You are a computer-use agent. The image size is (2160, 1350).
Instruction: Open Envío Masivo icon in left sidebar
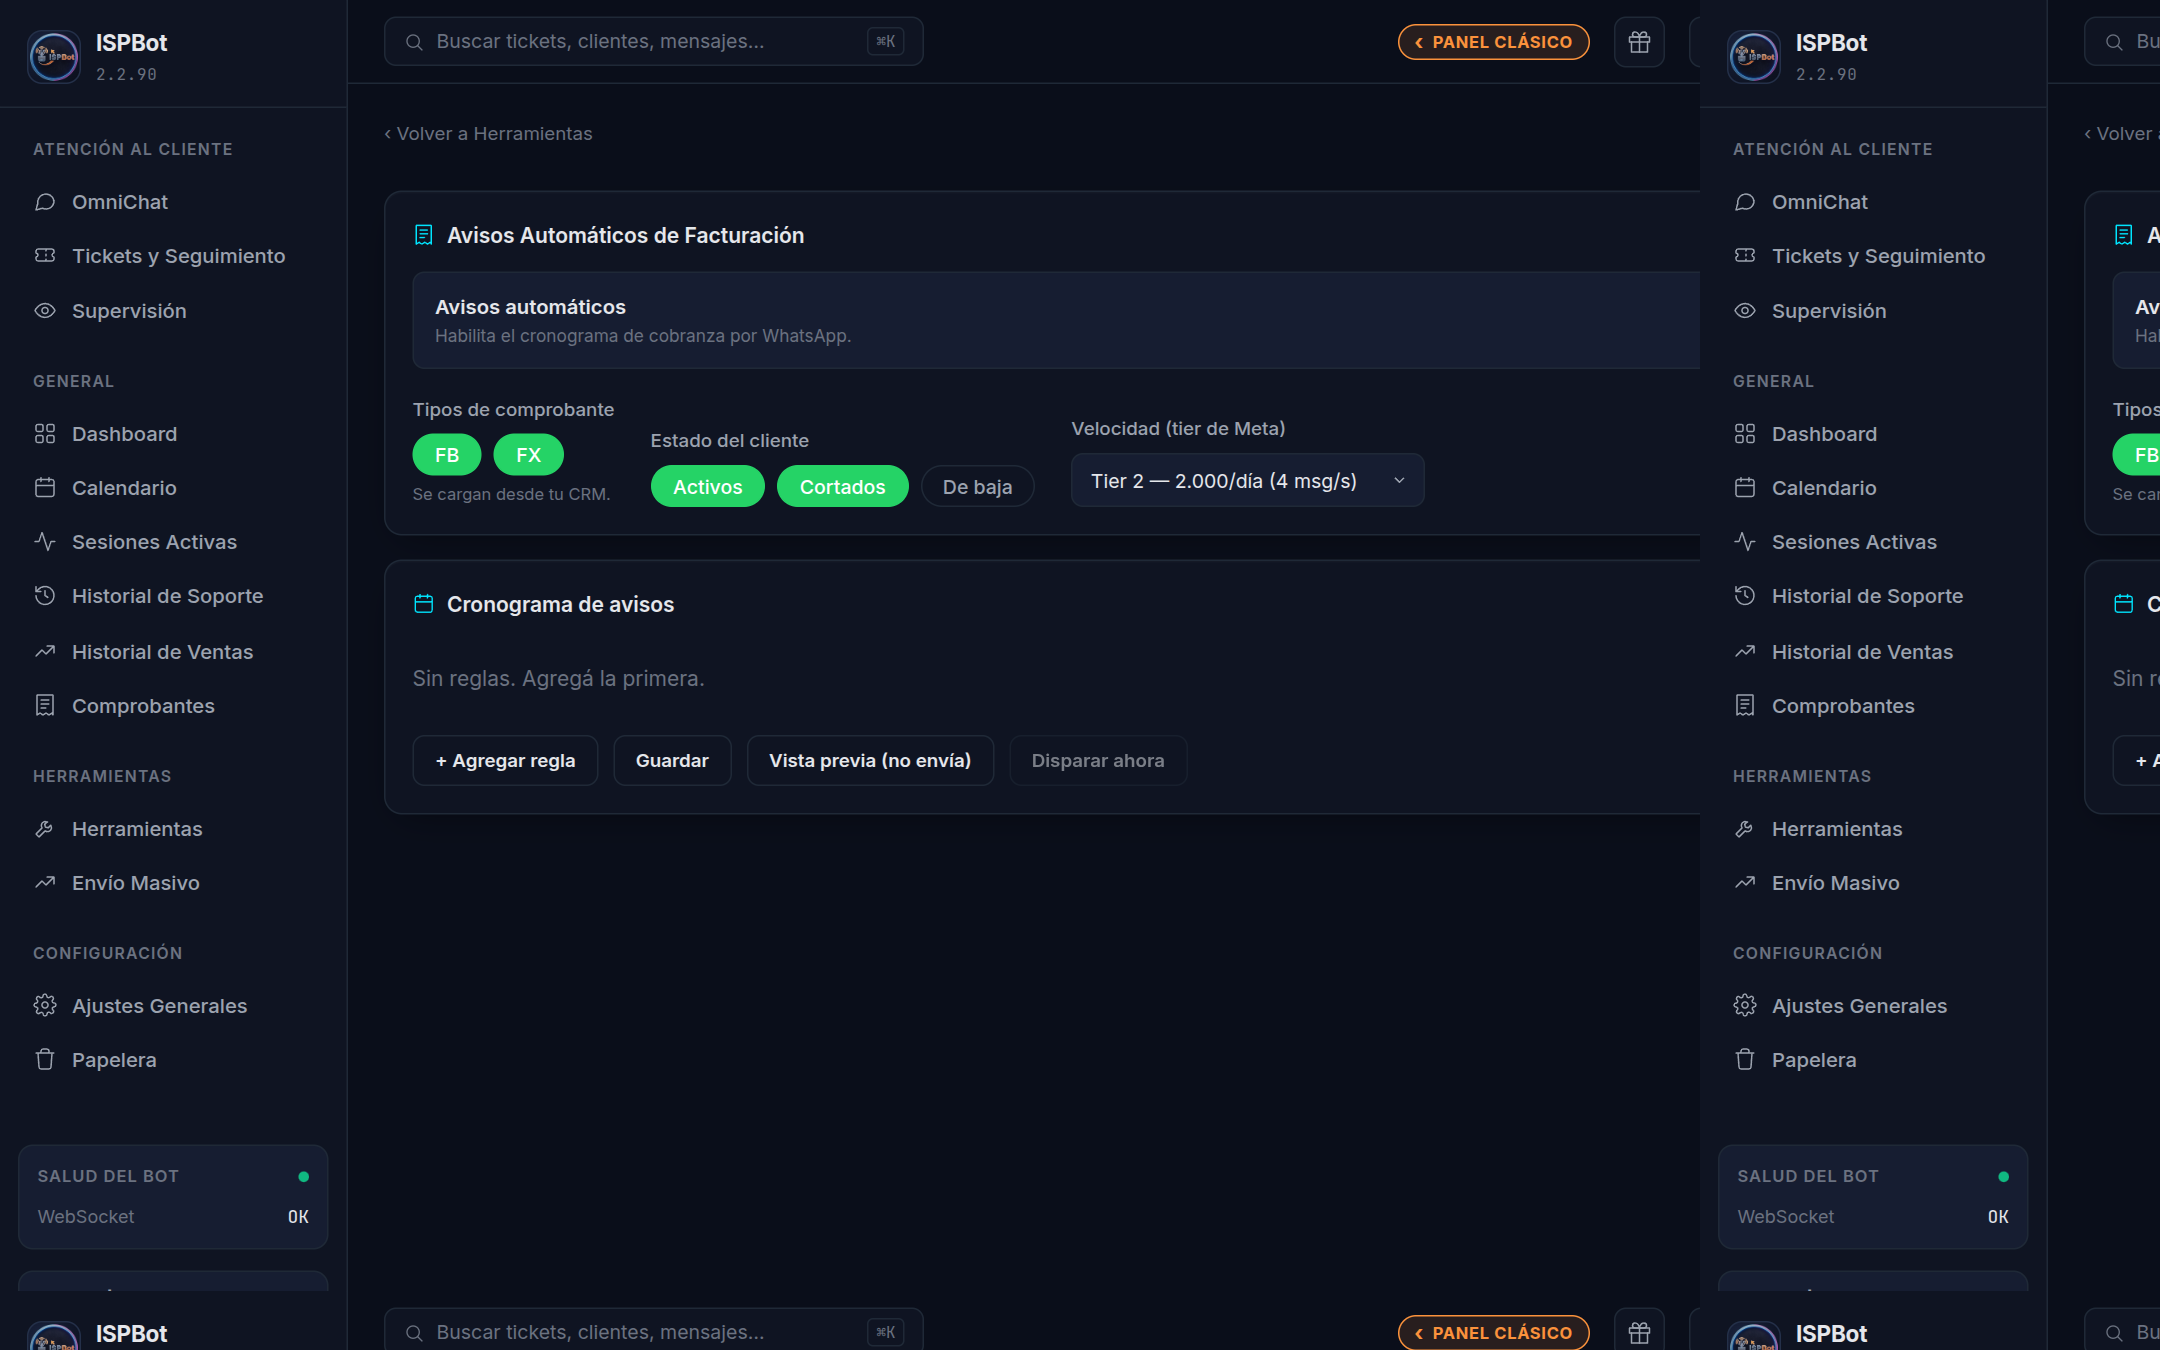pyautogui.click(x=45, y=883)
